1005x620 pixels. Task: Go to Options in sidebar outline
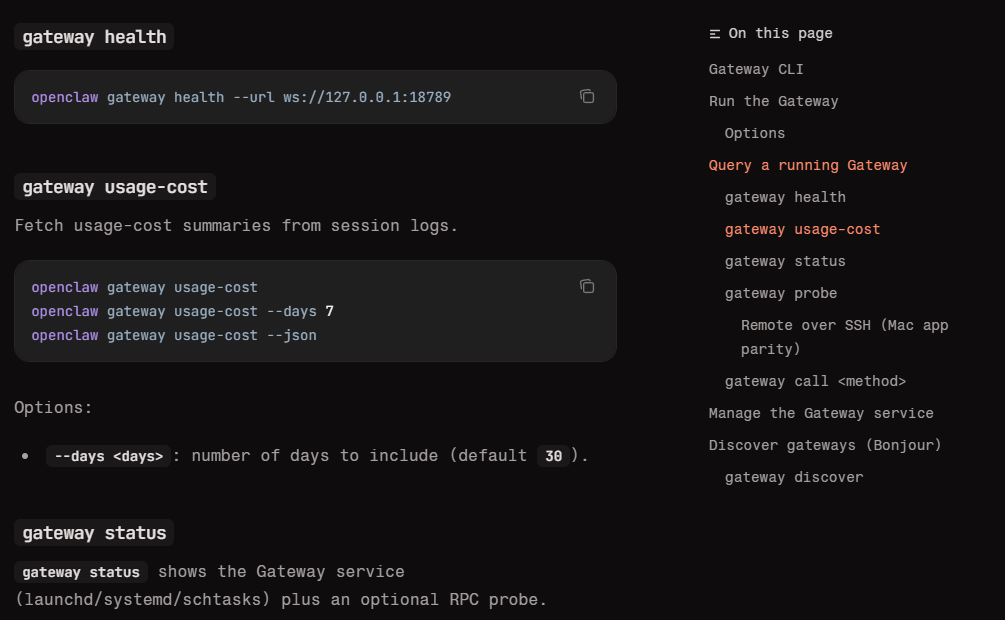coord(754,133)
